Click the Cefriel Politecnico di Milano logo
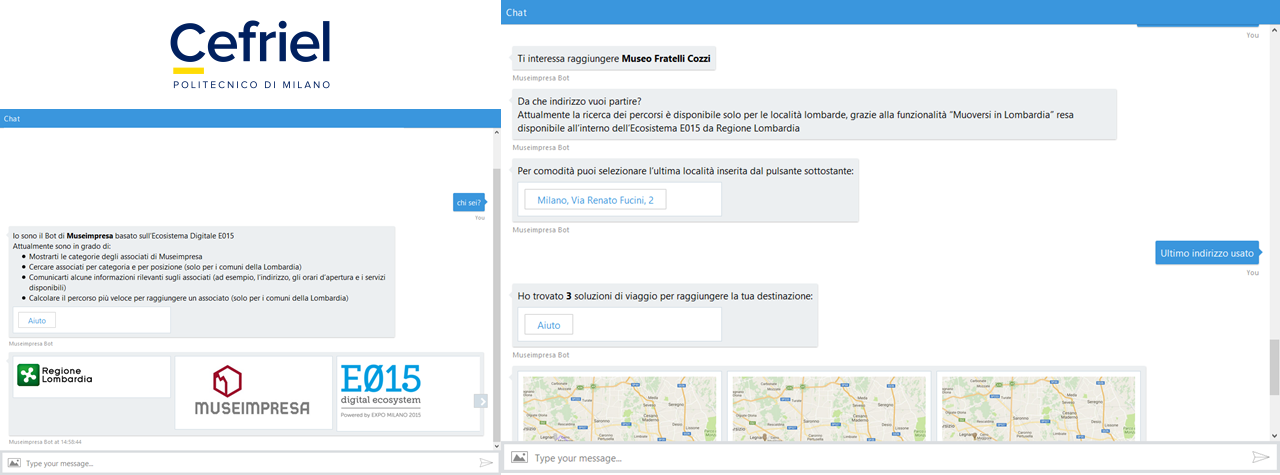Screen dimensions: 1280x475 [250, 54]
